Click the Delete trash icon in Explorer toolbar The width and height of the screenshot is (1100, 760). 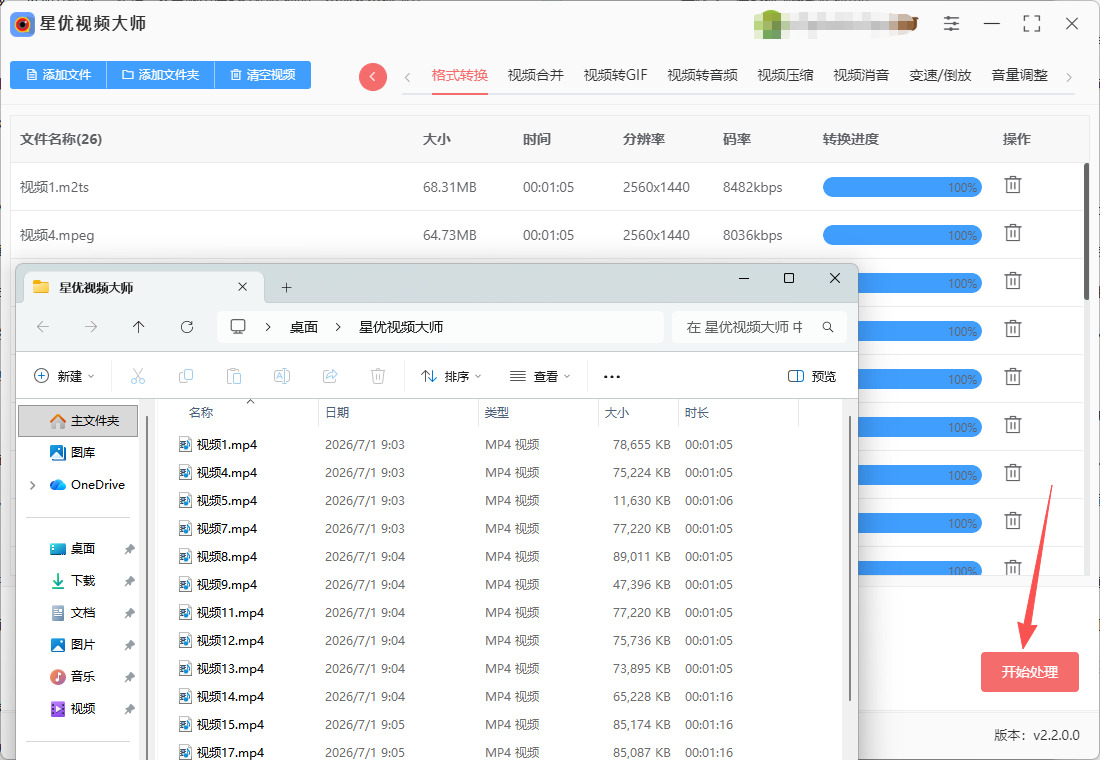377,377
